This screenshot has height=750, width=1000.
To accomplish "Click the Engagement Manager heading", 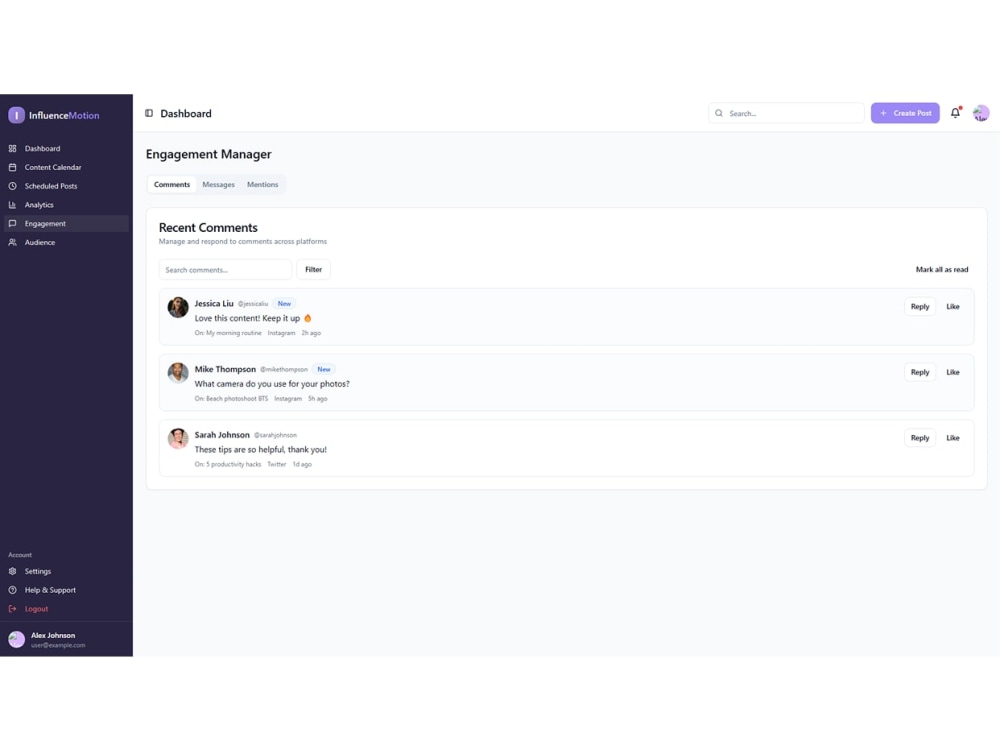I will pyautogui.click(x=209, y=154).
